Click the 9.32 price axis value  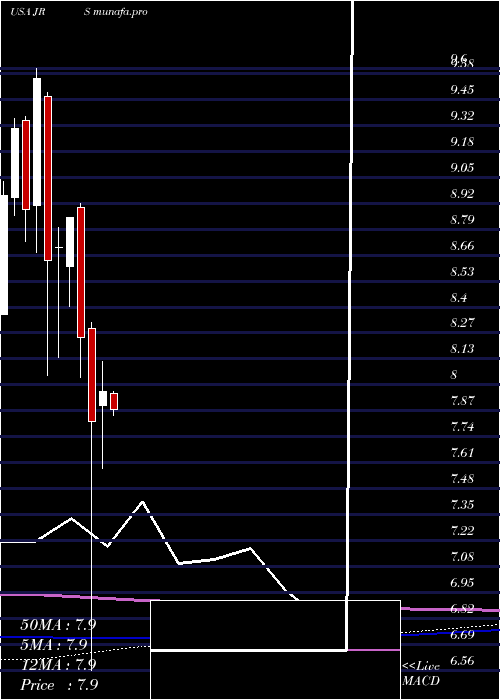click(462, 116)
